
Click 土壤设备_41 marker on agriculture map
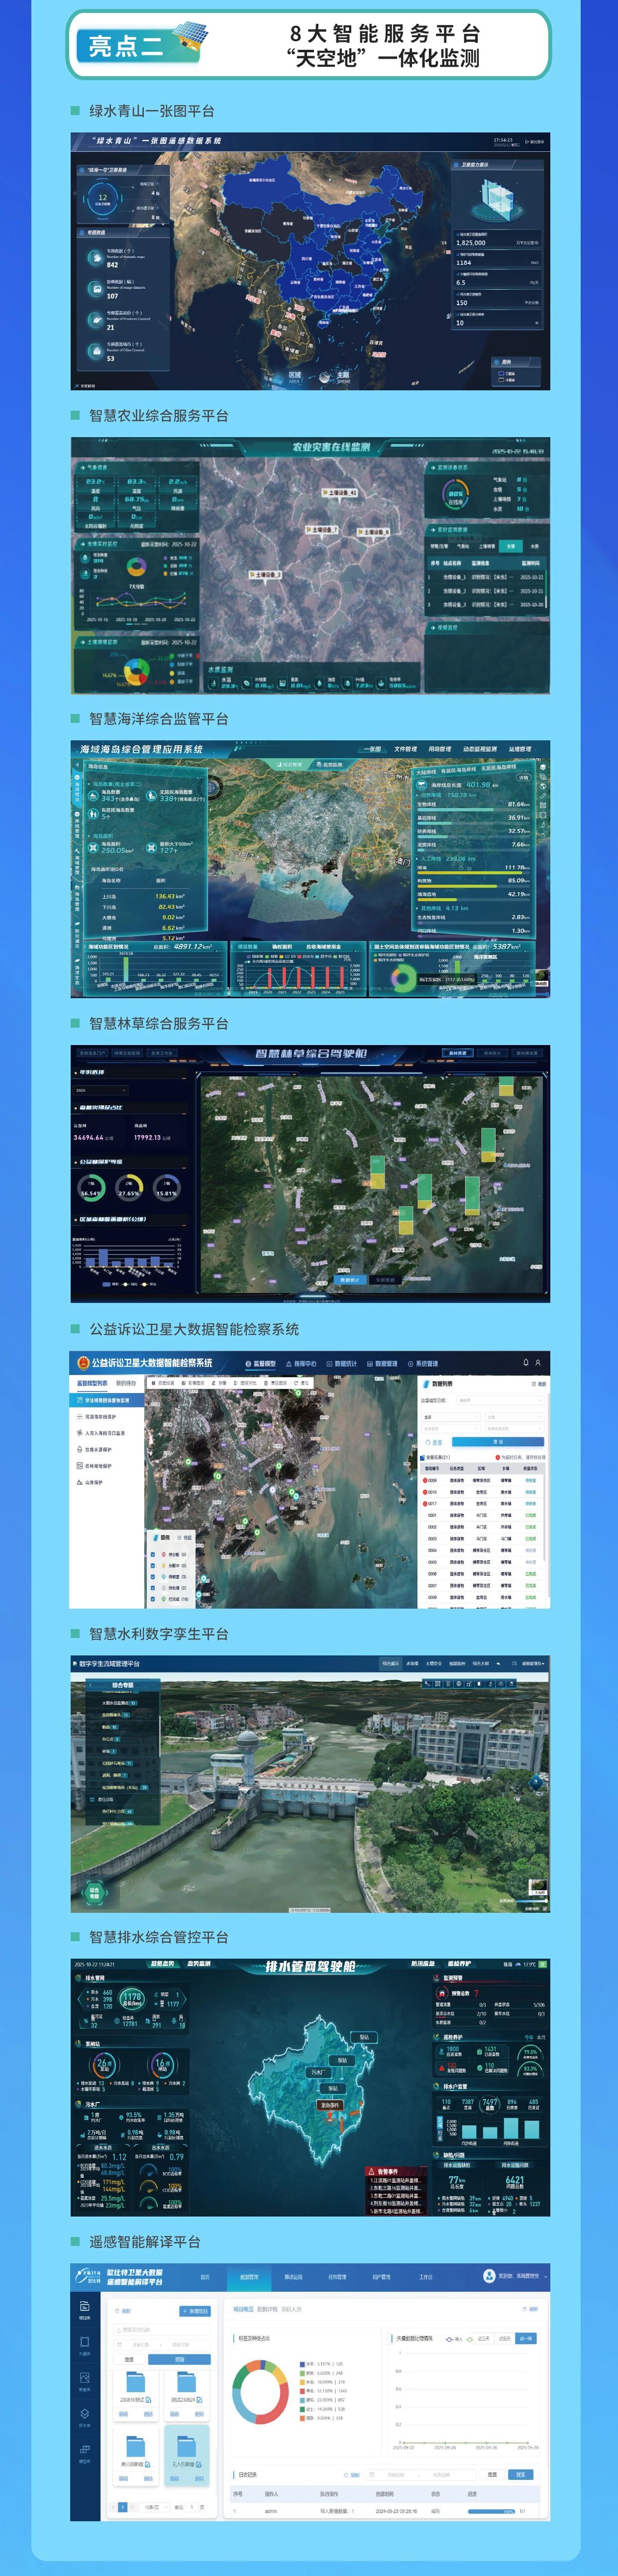(340, 493)
